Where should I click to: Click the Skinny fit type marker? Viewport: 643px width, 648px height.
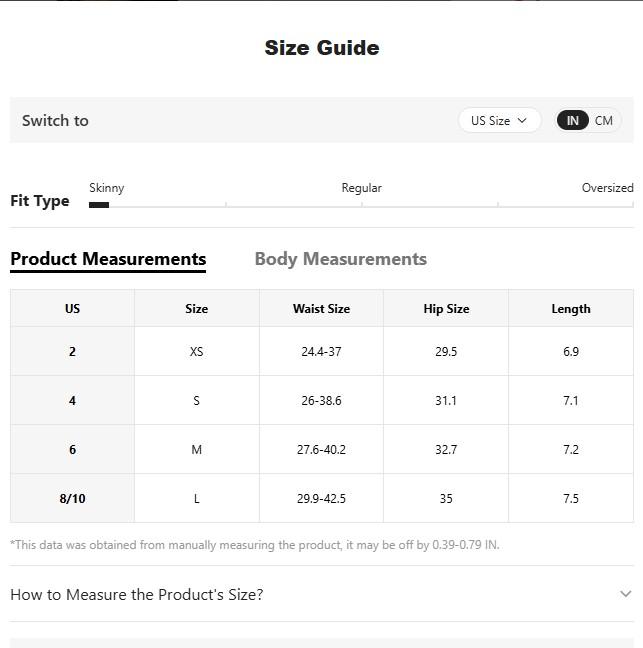click(99, 204)
